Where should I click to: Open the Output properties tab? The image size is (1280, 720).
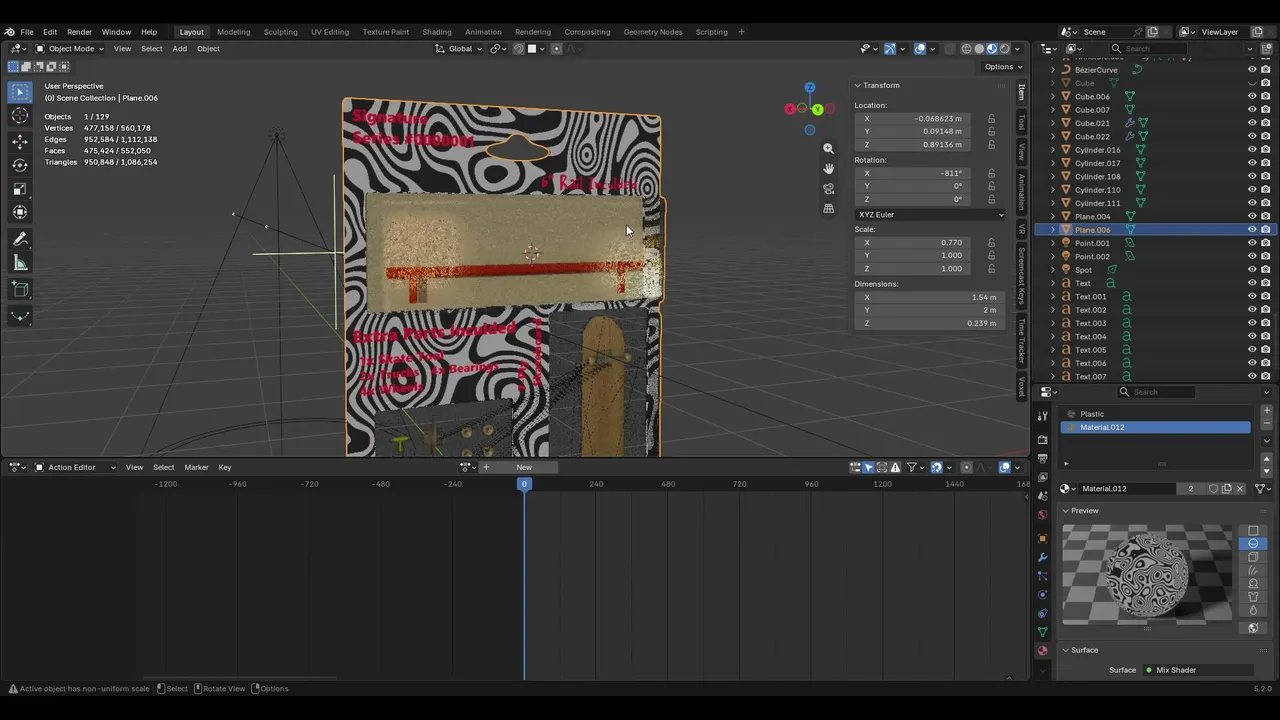pos(1042,458)
